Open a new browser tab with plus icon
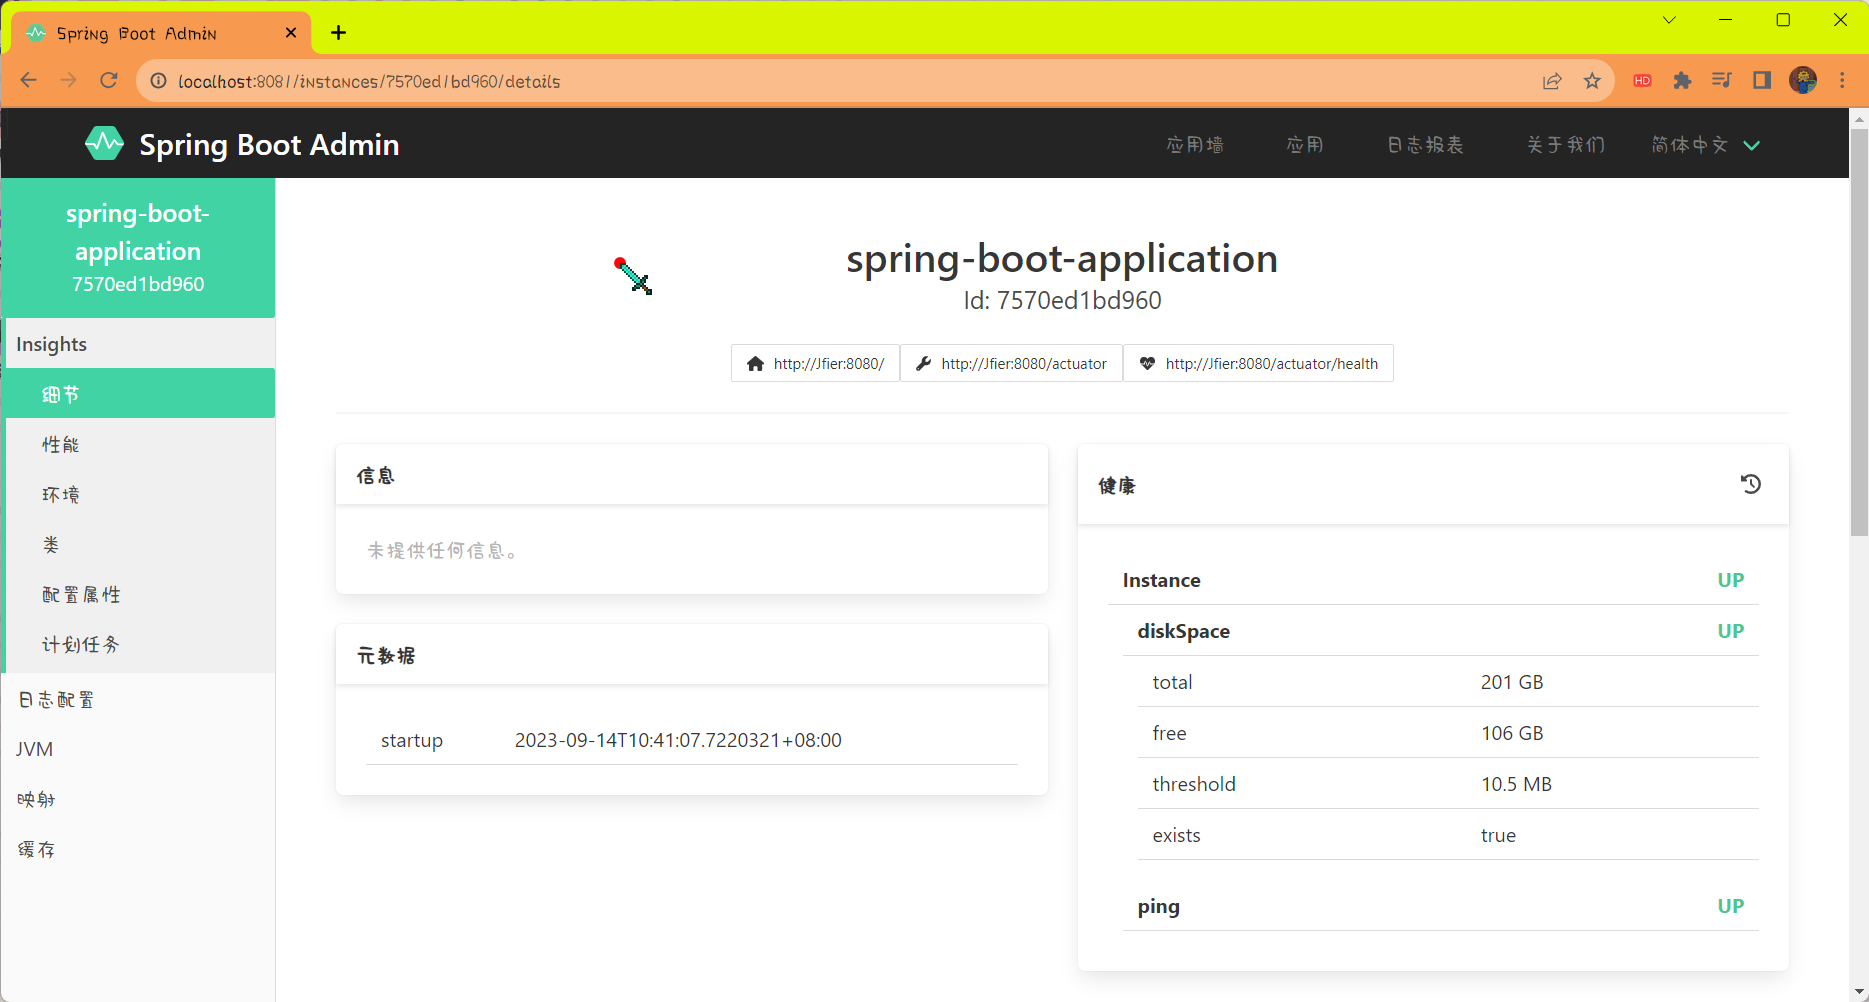1869x1002 pixels. pyautogui.click(x=339, y=33)
